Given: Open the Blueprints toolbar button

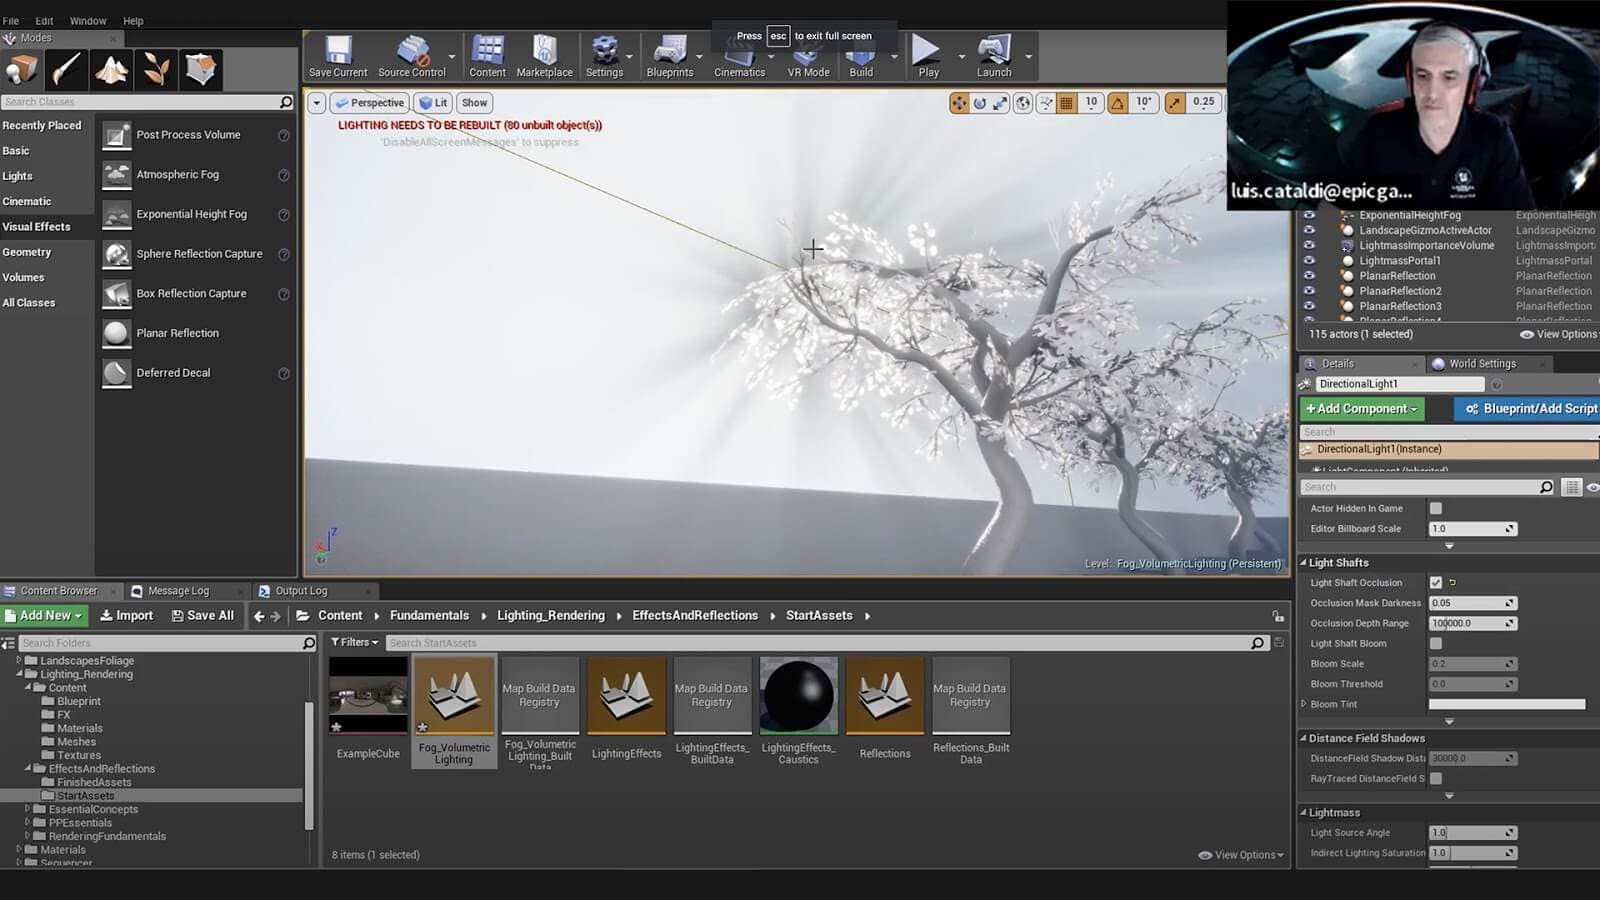Looking at the screenshot, I should click(670, 57).
